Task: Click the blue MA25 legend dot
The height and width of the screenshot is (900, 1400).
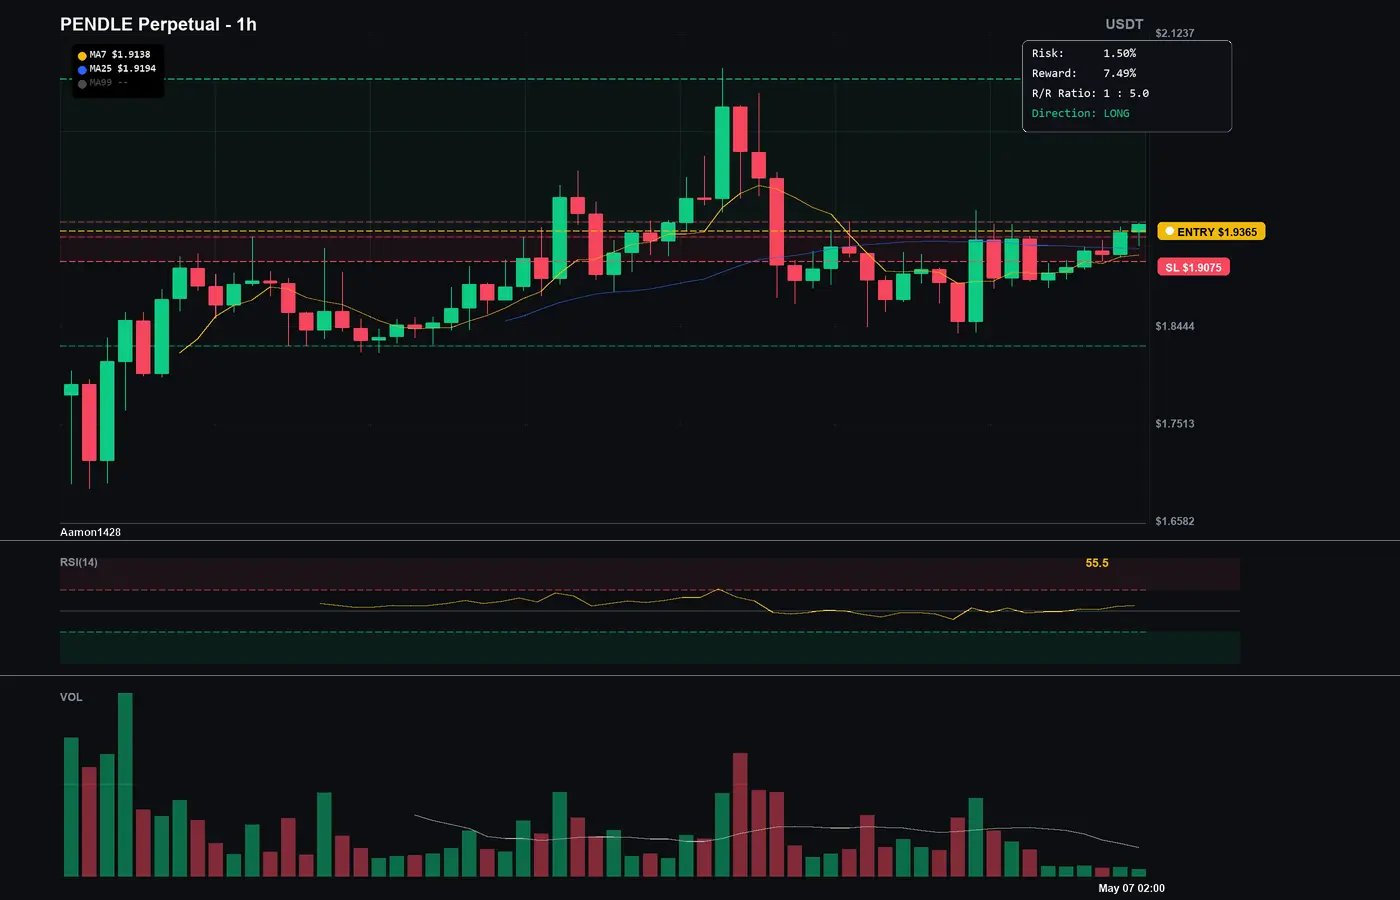Action: [x=82, y=70]
